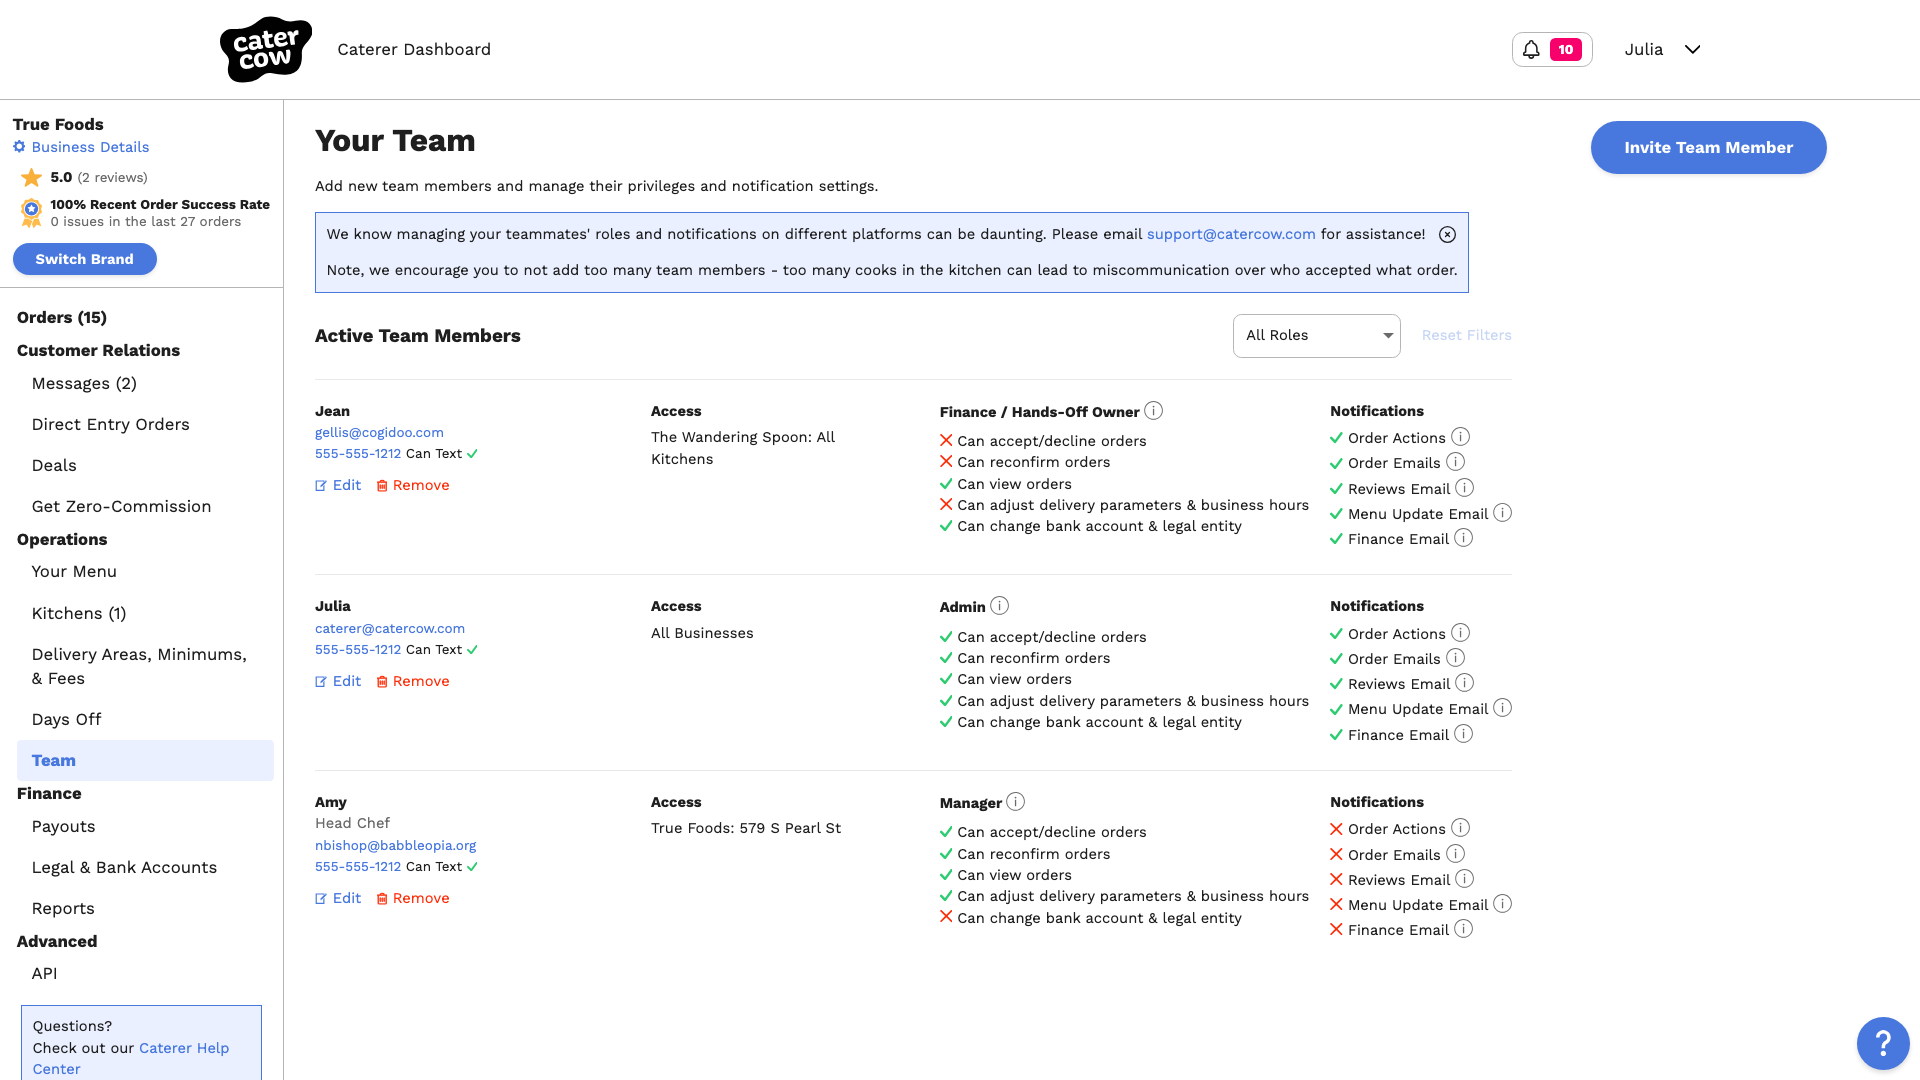Remove Jean from the team
The image size is (1920, 1080).
(x=413, y=485)
